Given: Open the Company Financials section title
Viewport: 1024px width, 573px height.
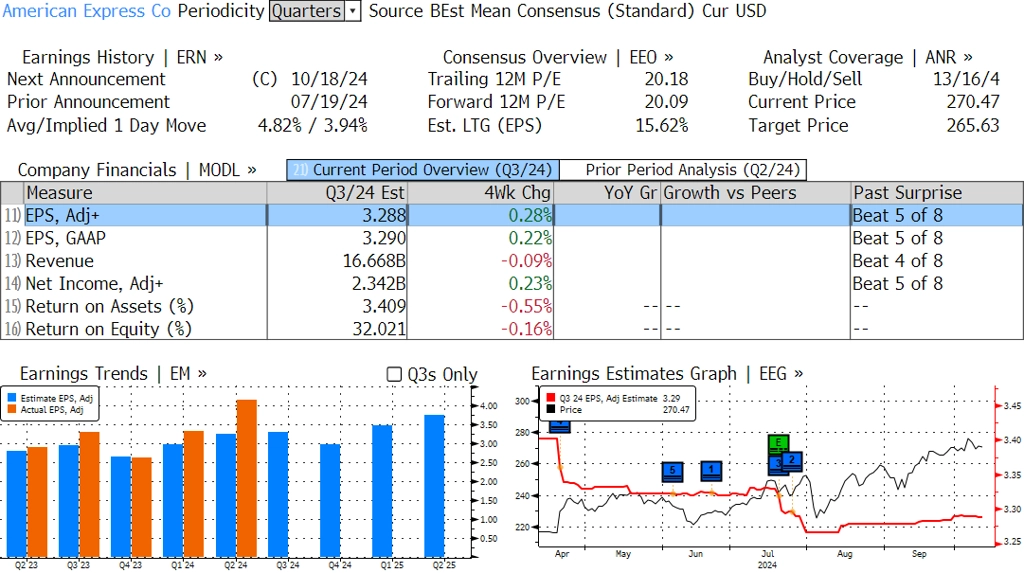Looking at the screenshot, I should [x=97, y=170].
